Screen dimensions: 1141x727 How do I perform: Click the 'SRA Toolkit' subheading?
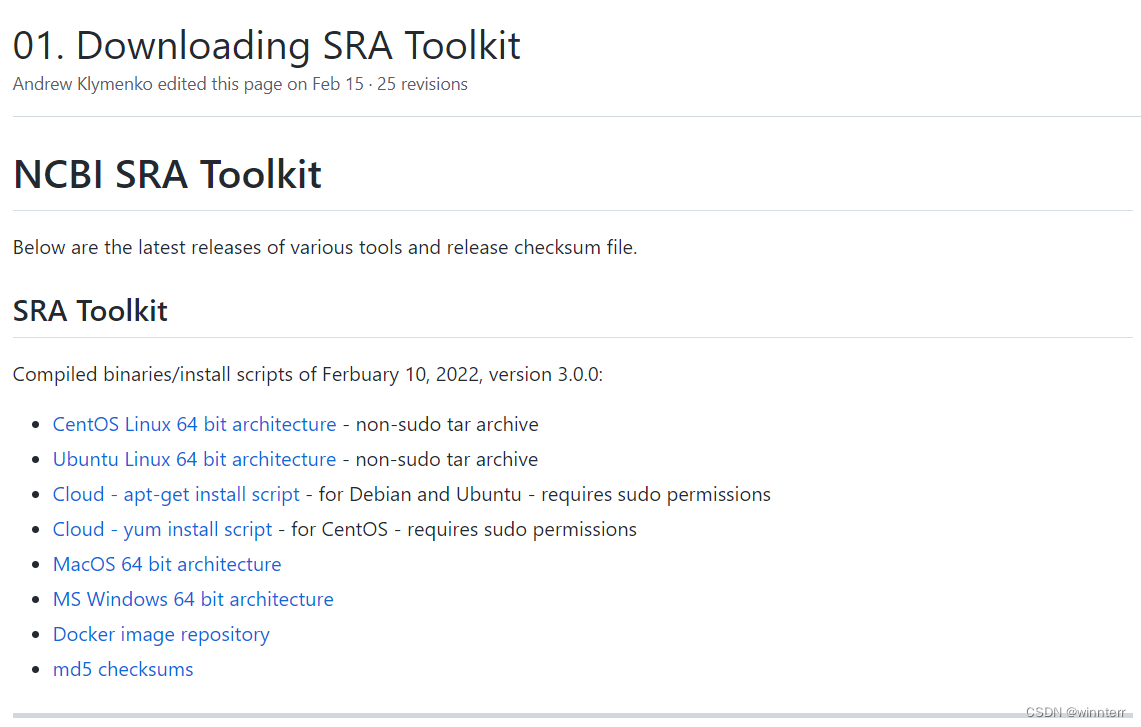point(90,311)
